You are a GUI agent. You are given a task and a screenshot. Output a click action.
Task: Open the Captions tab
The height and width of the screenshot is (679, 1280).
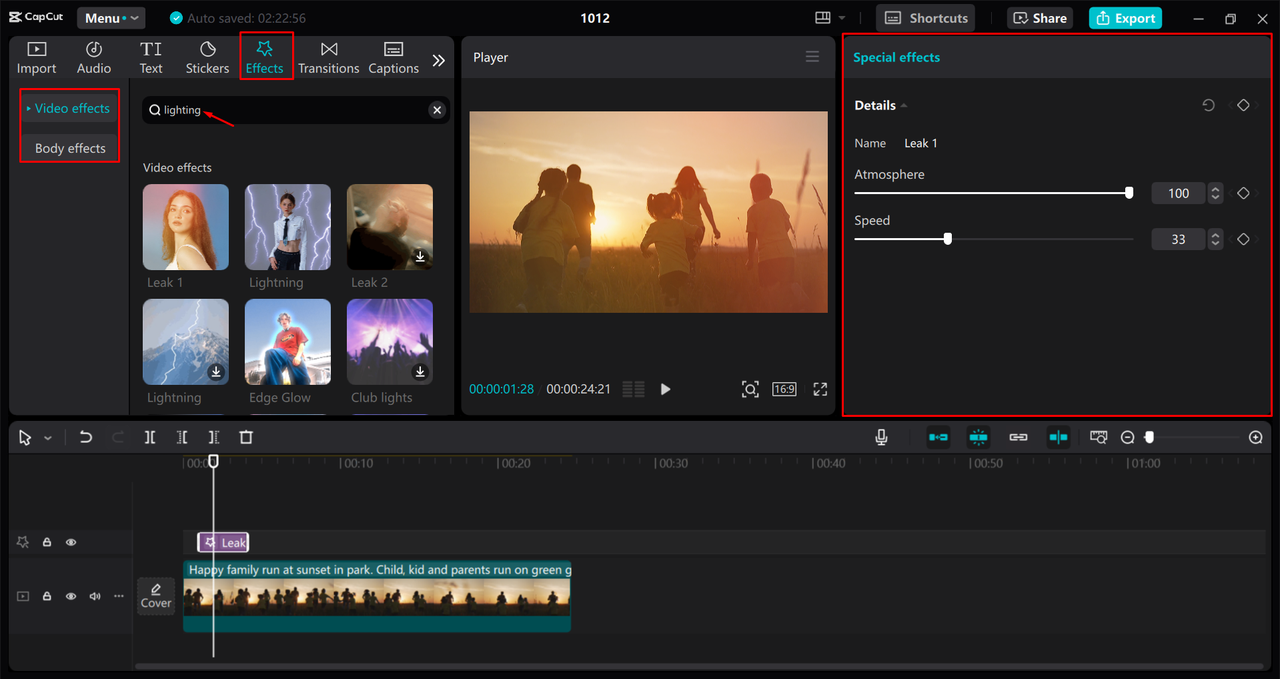click(x=393, y=58)
